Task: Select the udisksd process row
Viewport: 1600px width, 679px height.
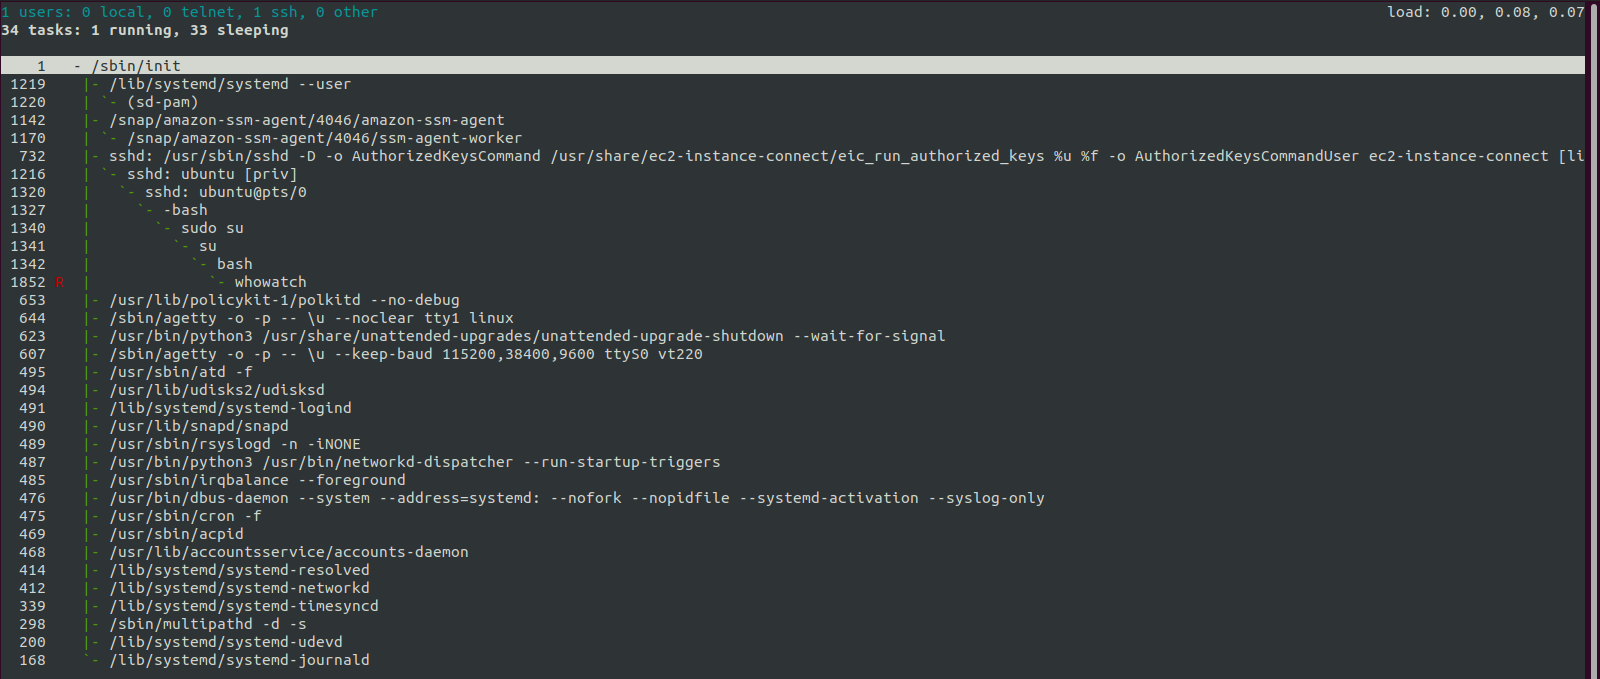Action: (x=217, y=390)
